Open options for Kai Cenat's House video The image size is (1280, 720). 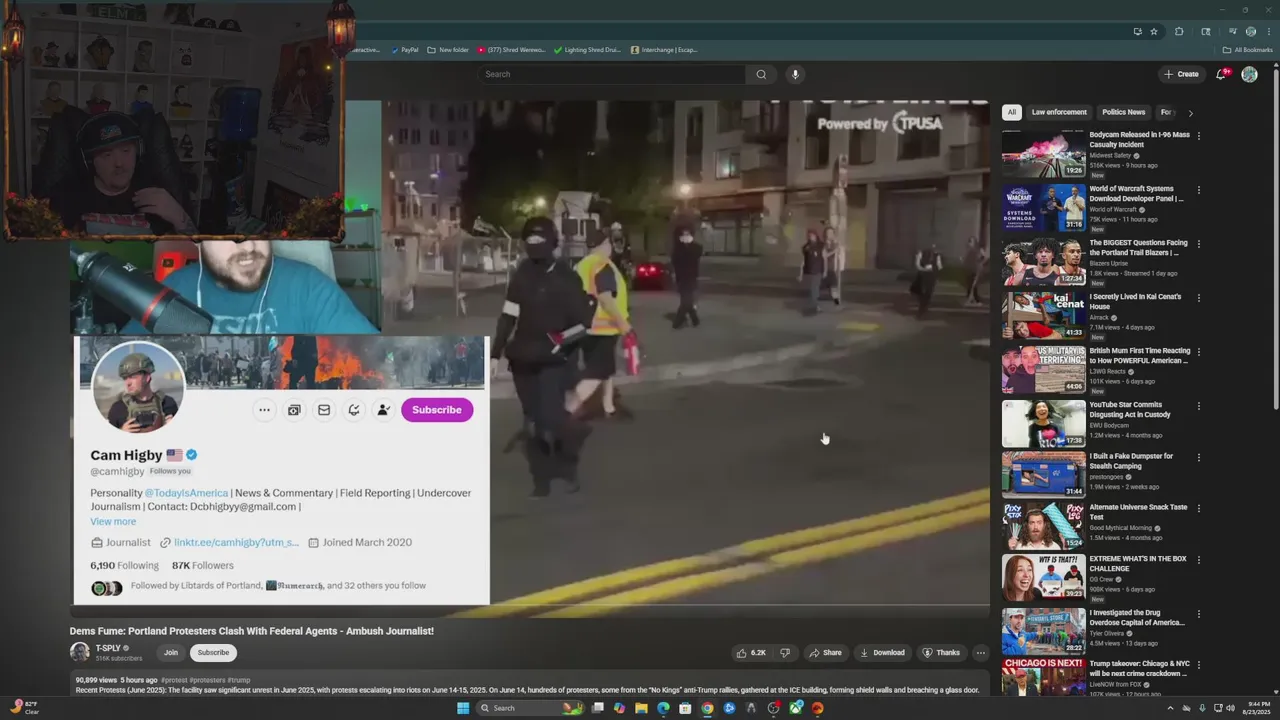(x=1199, y=298)
